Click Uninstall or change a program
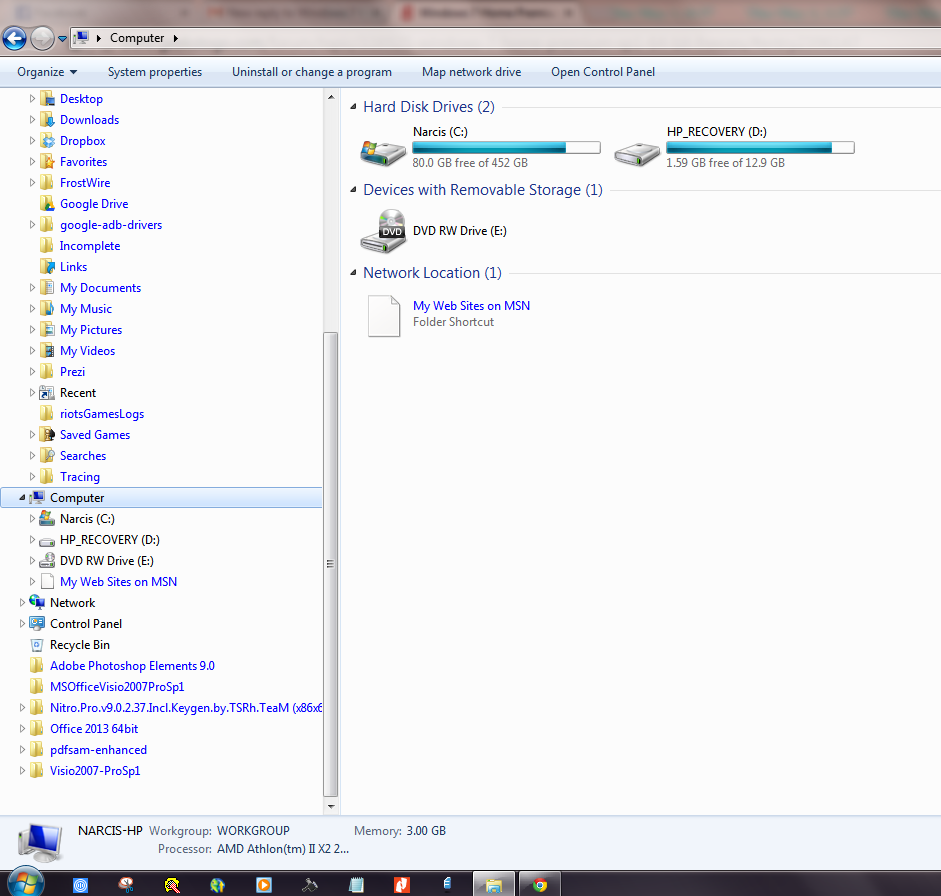Image resolution: width=941 pixels, height=896 pixels. pos(312,72)
